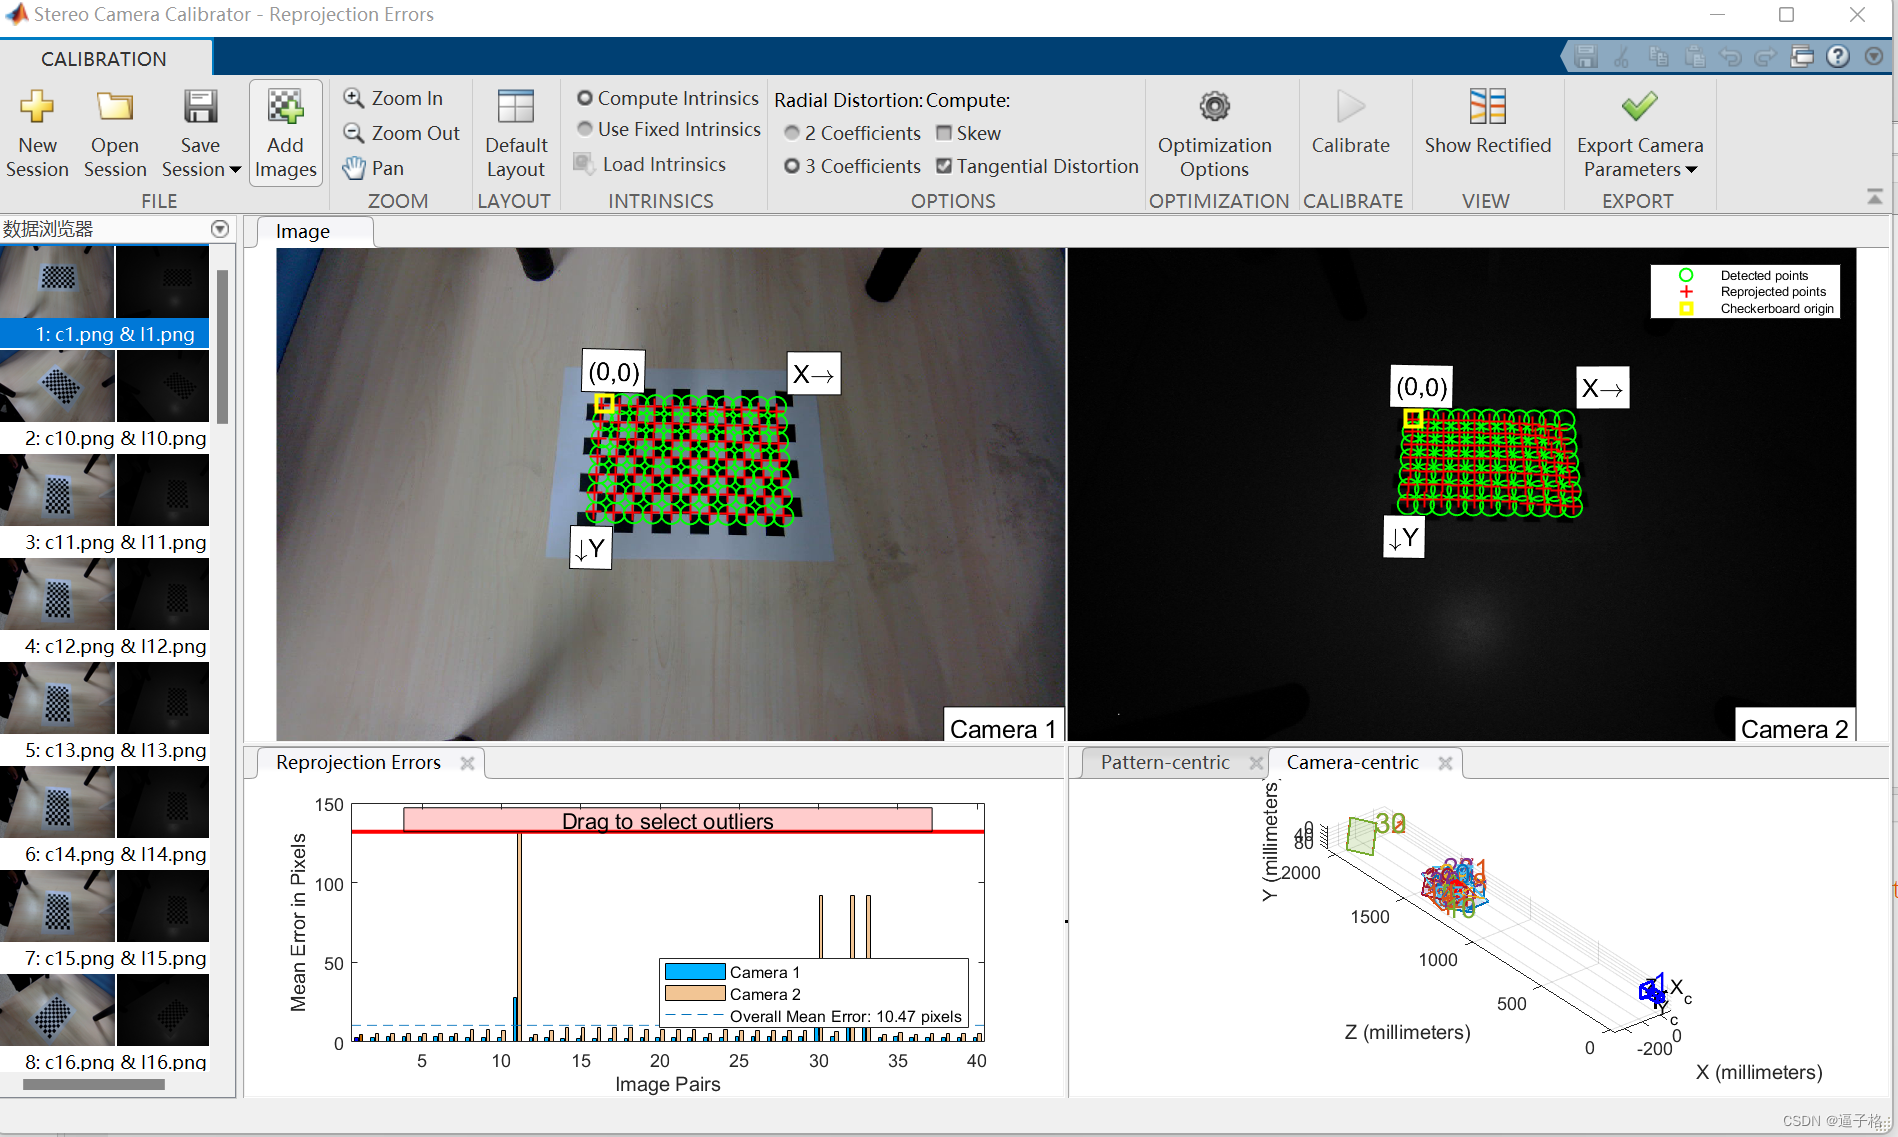Toggle Tangential Distortion checkbox

click(944, 166)
